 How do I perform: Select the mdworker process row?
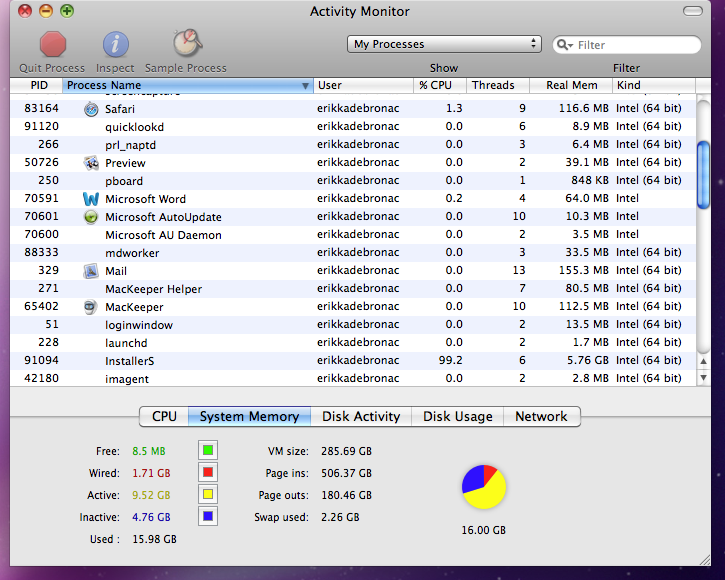353,253
